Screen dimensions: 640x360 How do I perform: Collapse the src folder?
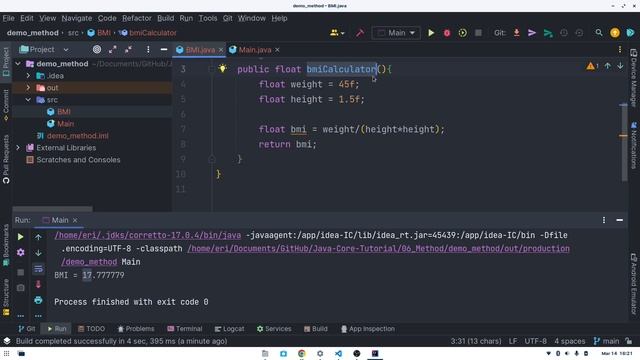[28, 100]
